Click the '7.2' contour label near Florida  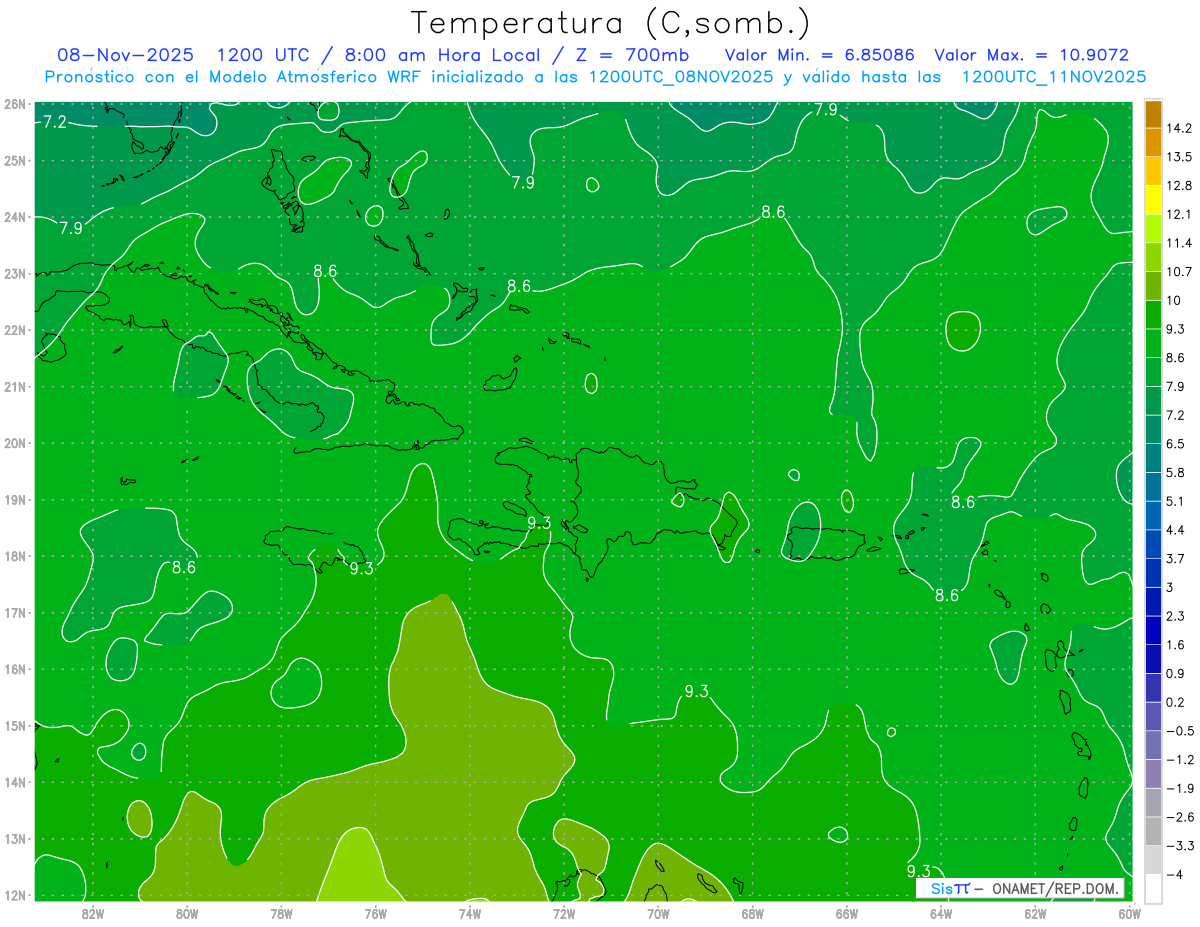pyautogui.click(x=55, y=122)
